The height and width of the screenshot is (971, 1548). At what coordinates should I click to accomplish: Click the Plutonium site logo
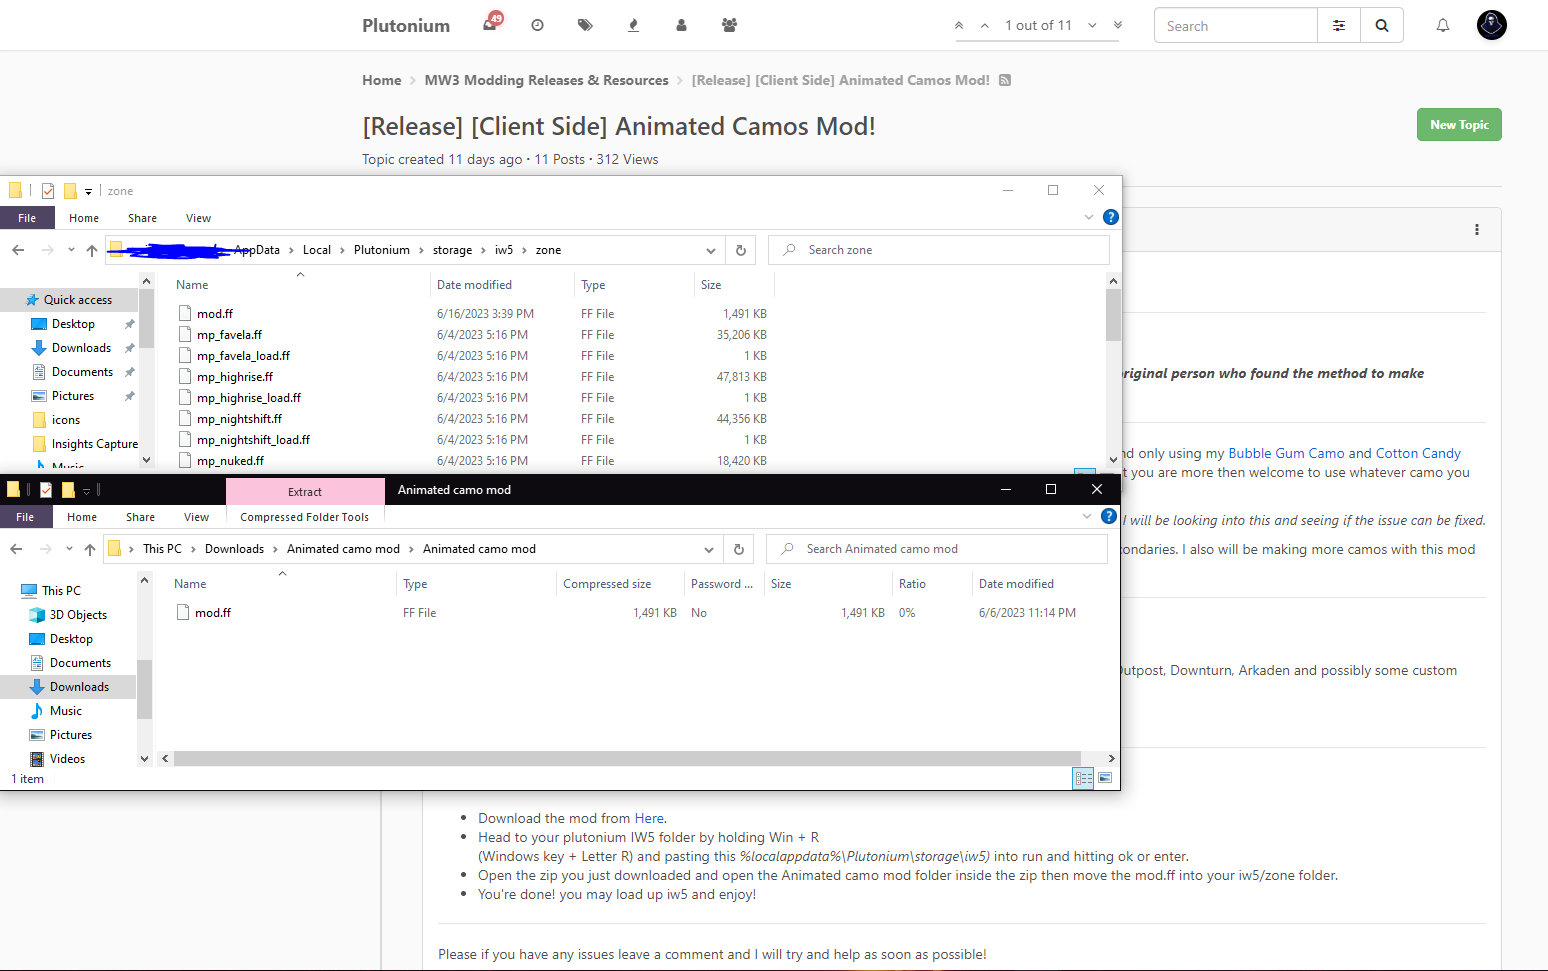[406, 26]
